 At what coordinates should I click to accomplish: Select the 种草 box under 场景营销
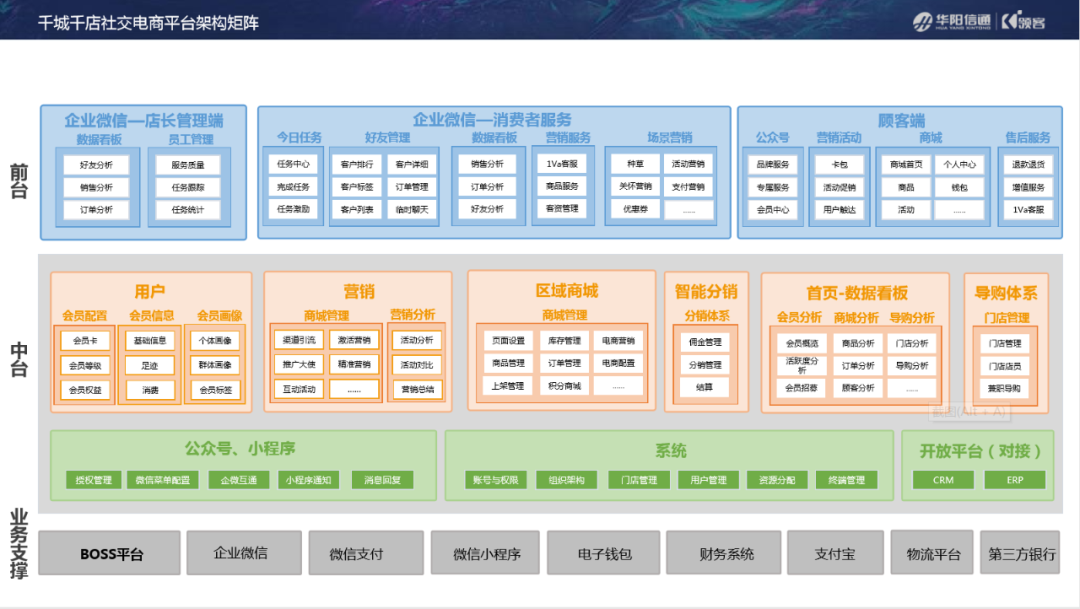pos(635,164)
